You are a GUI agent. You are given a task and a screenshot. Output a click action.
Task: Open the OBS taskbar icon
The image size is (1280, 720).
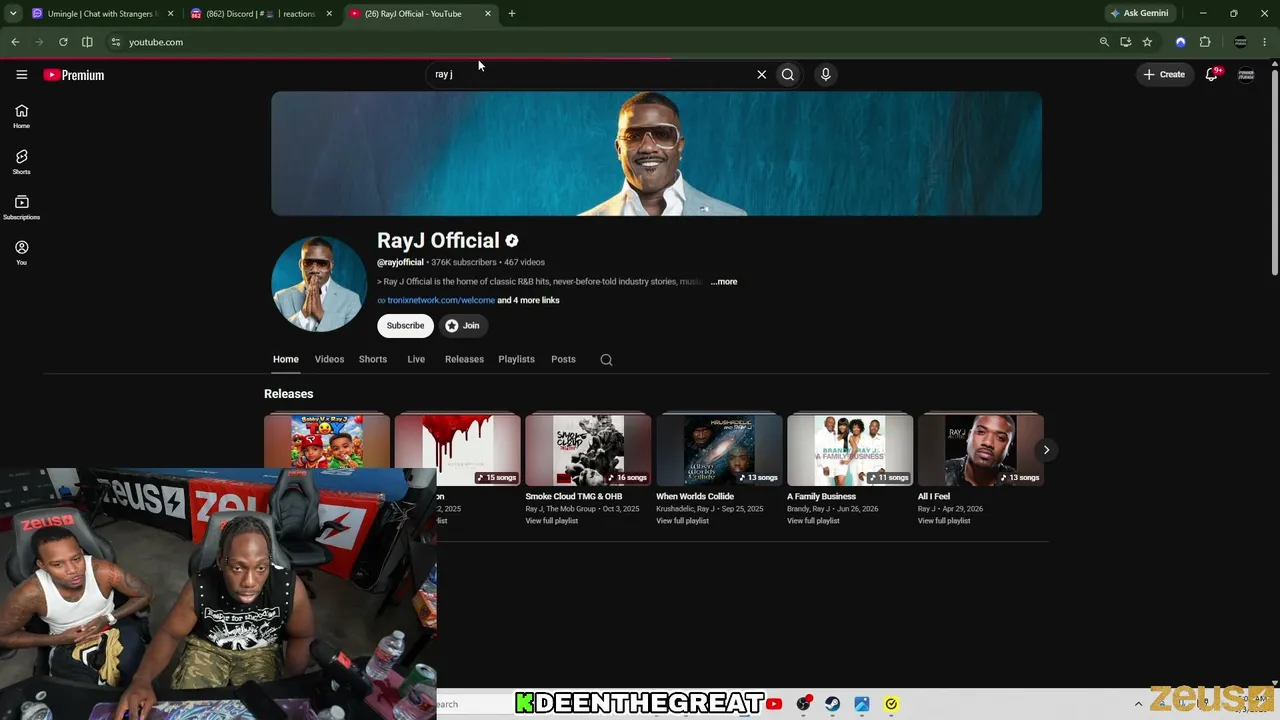coord(803,704)
